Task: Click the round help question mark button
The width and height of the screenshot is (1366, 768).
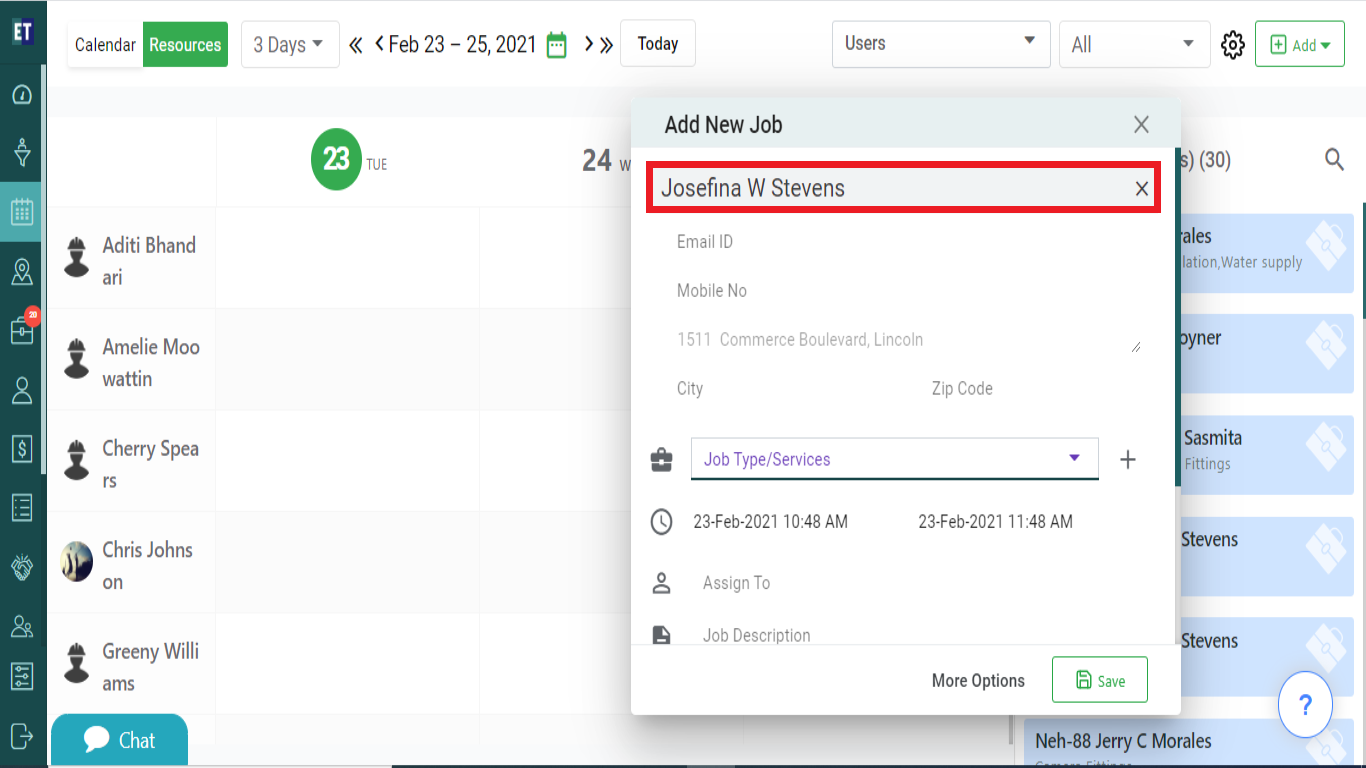Action: [1305, 705]
